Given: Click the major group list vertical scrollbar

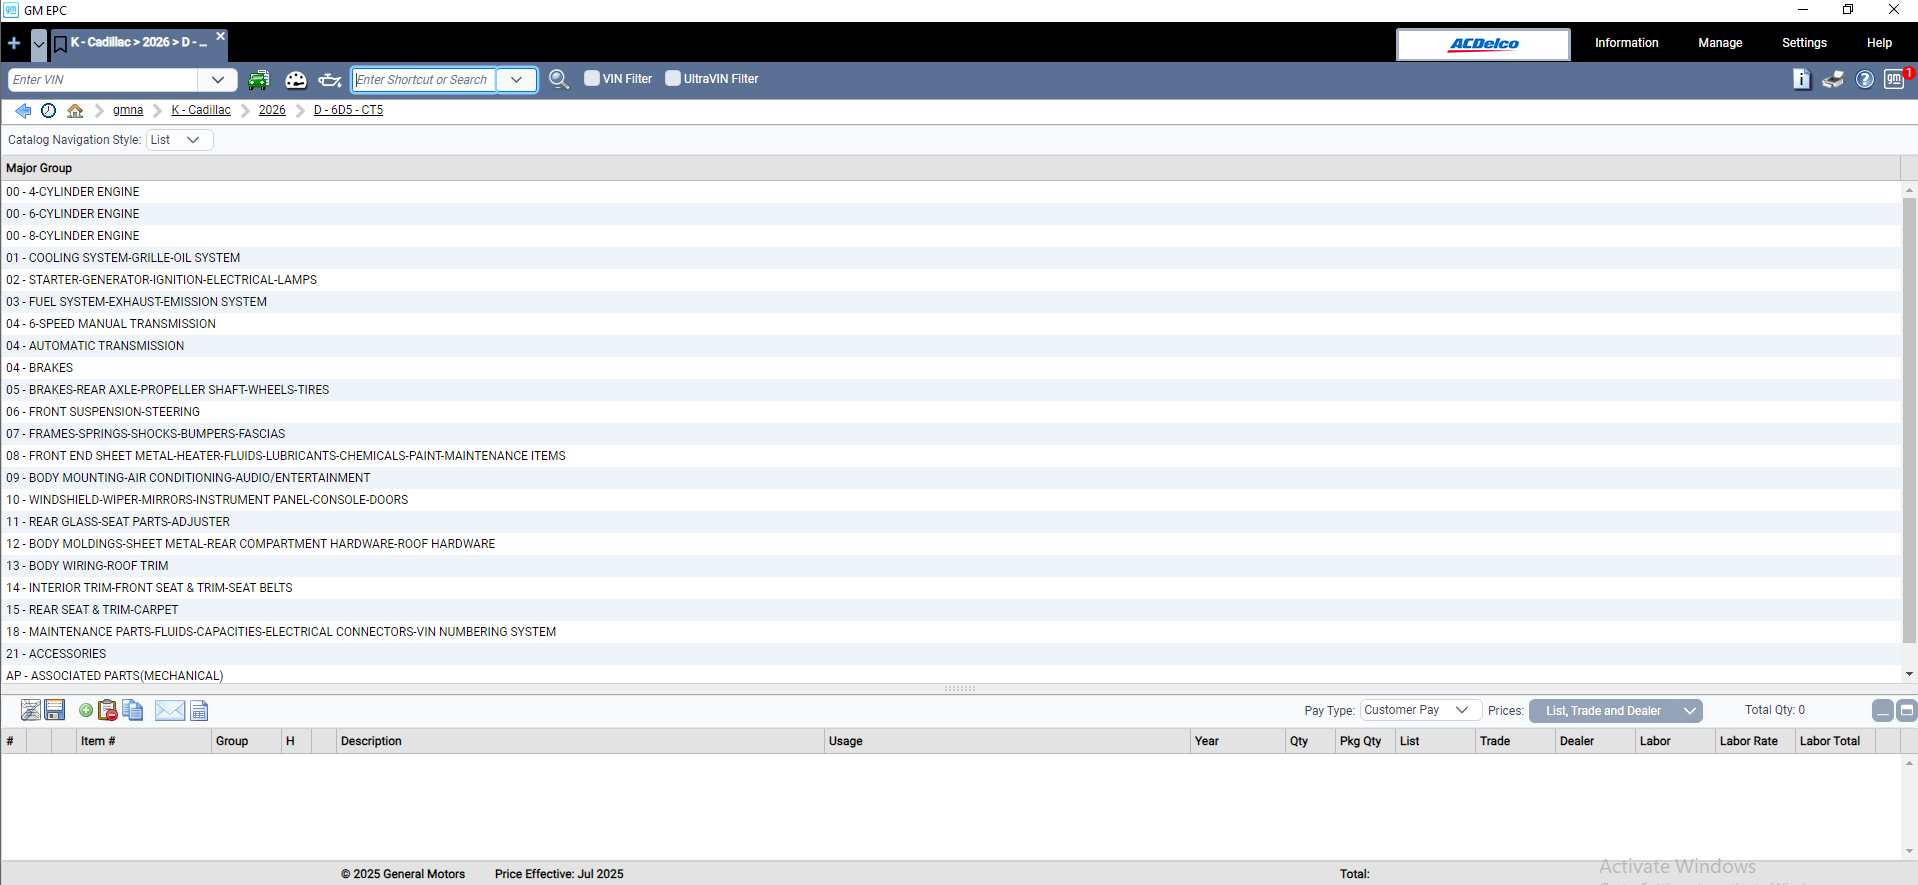Looking at the screenshot, I should tap(1909, 420).
